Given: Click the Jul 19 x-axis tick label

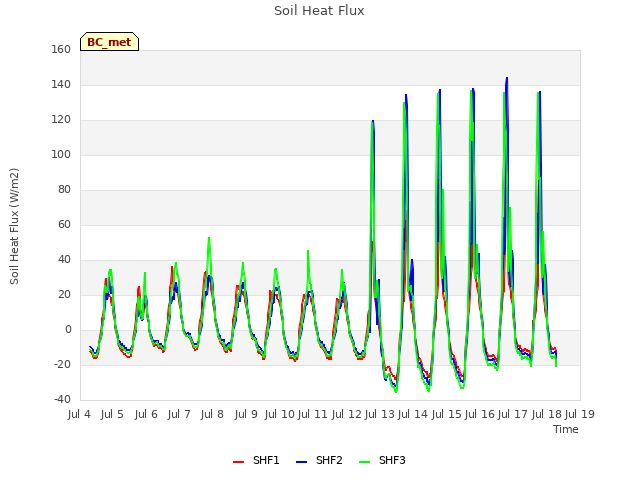Looking at the screenshot, I should pos(580,414).
